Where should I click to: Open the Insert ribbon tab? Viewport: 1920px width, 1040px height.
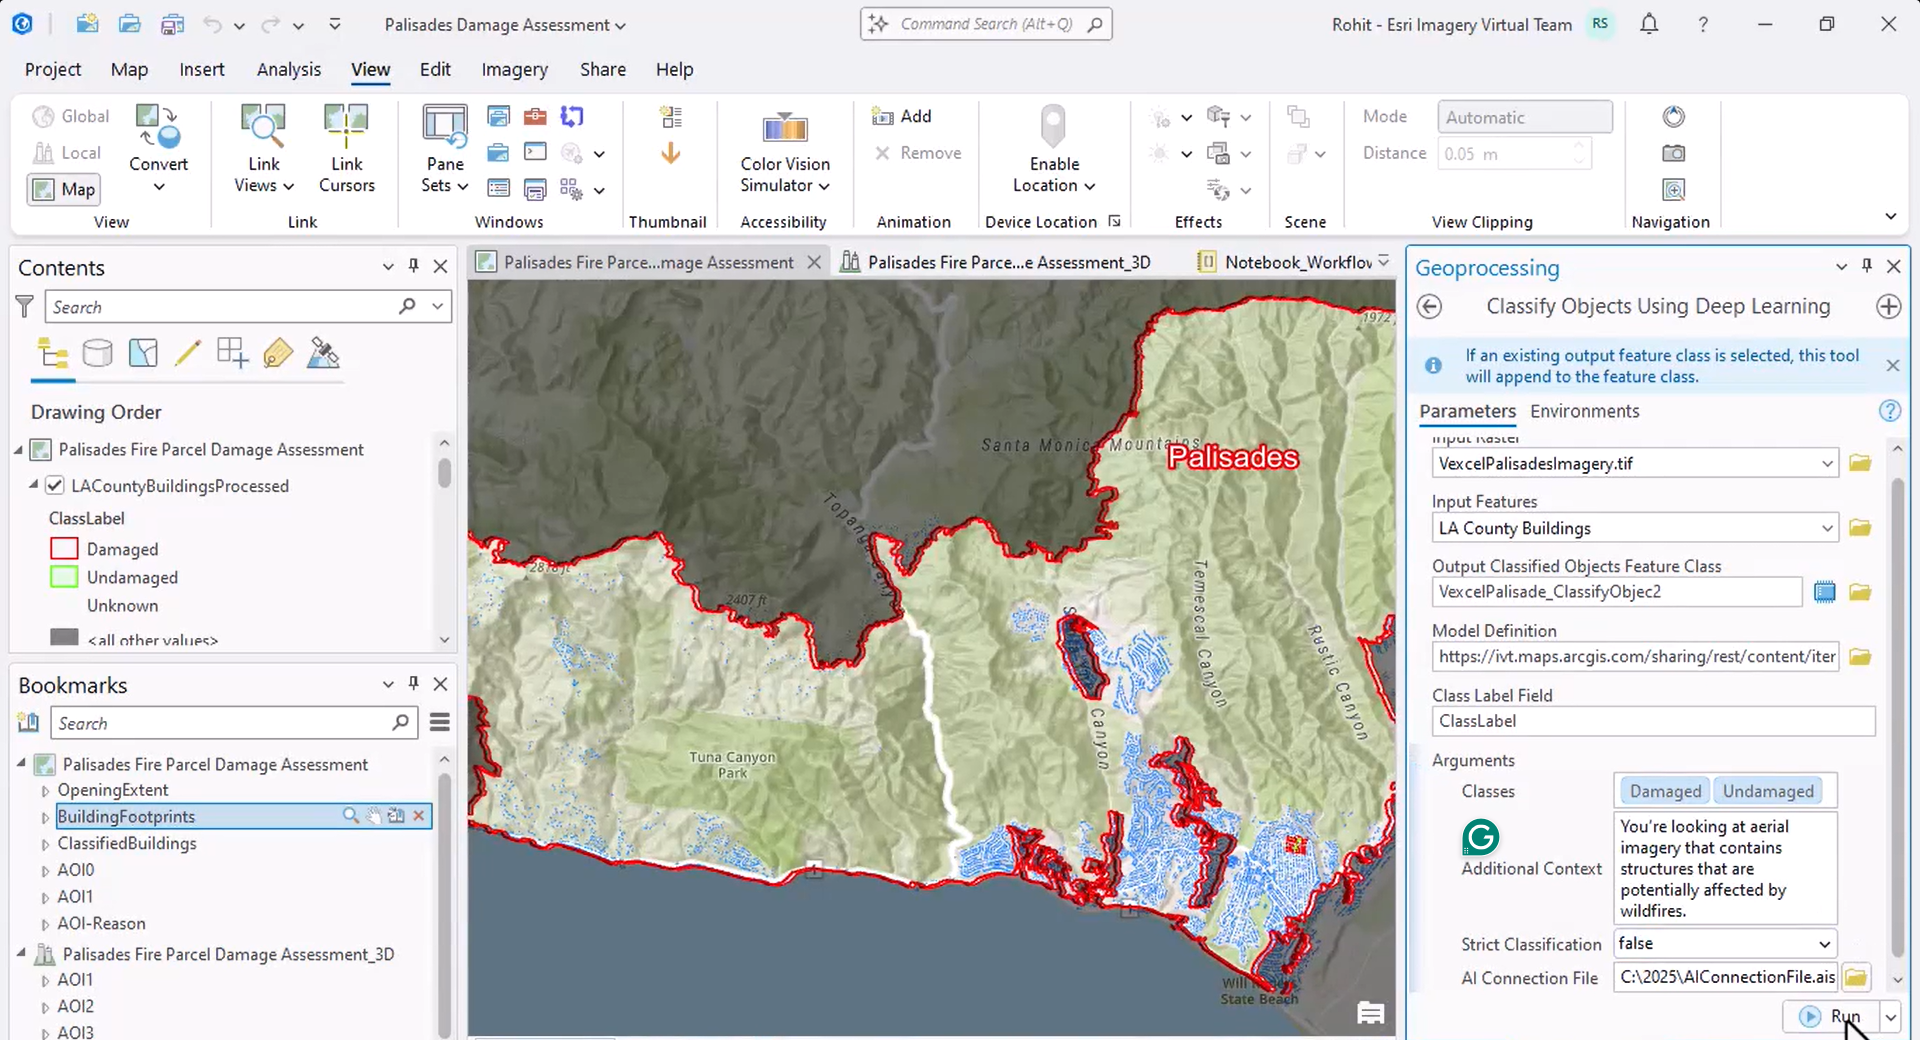[202, 69]
